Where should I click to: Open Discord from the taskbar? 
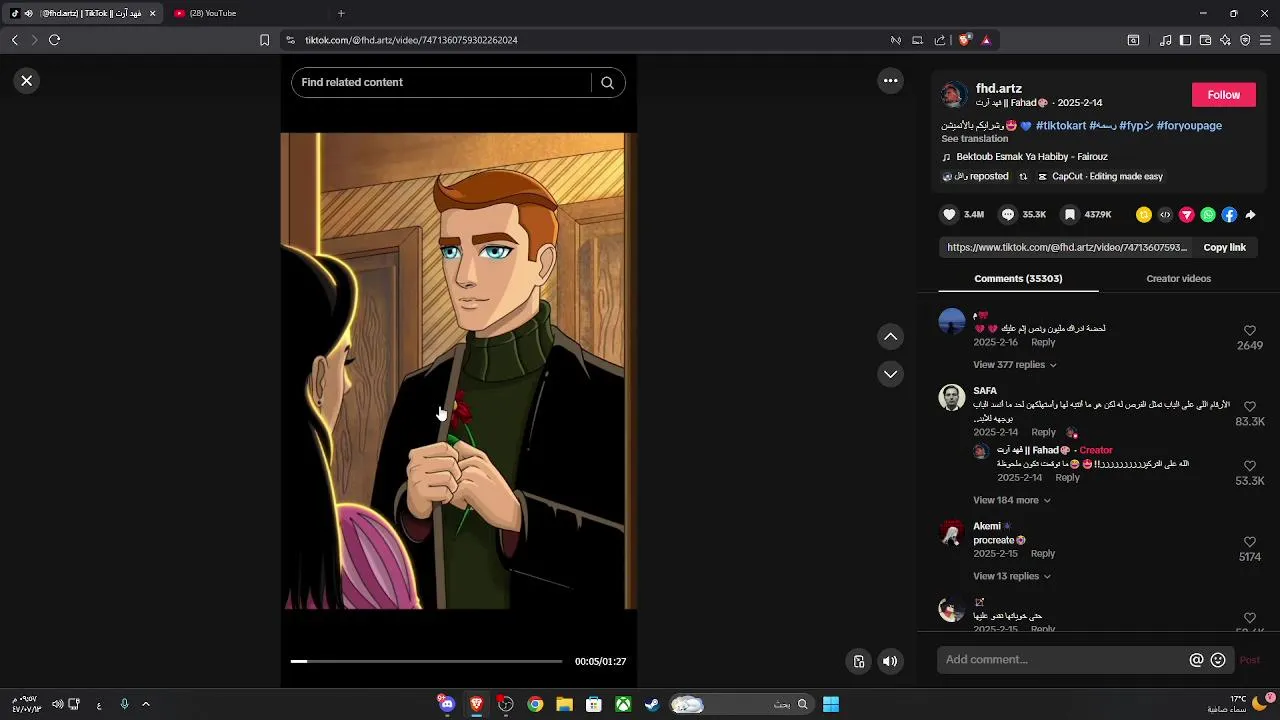coord(447,704)
